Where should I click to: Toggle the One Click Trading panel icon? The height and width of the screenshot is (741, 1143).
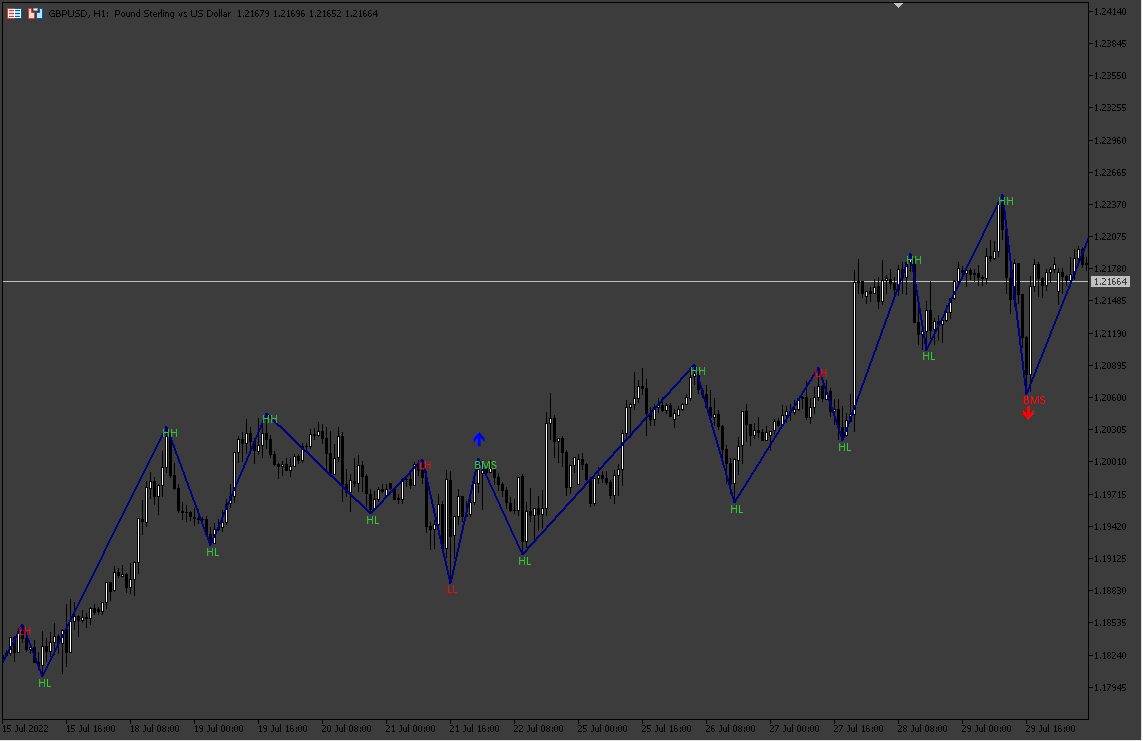(x=35, y=13)
